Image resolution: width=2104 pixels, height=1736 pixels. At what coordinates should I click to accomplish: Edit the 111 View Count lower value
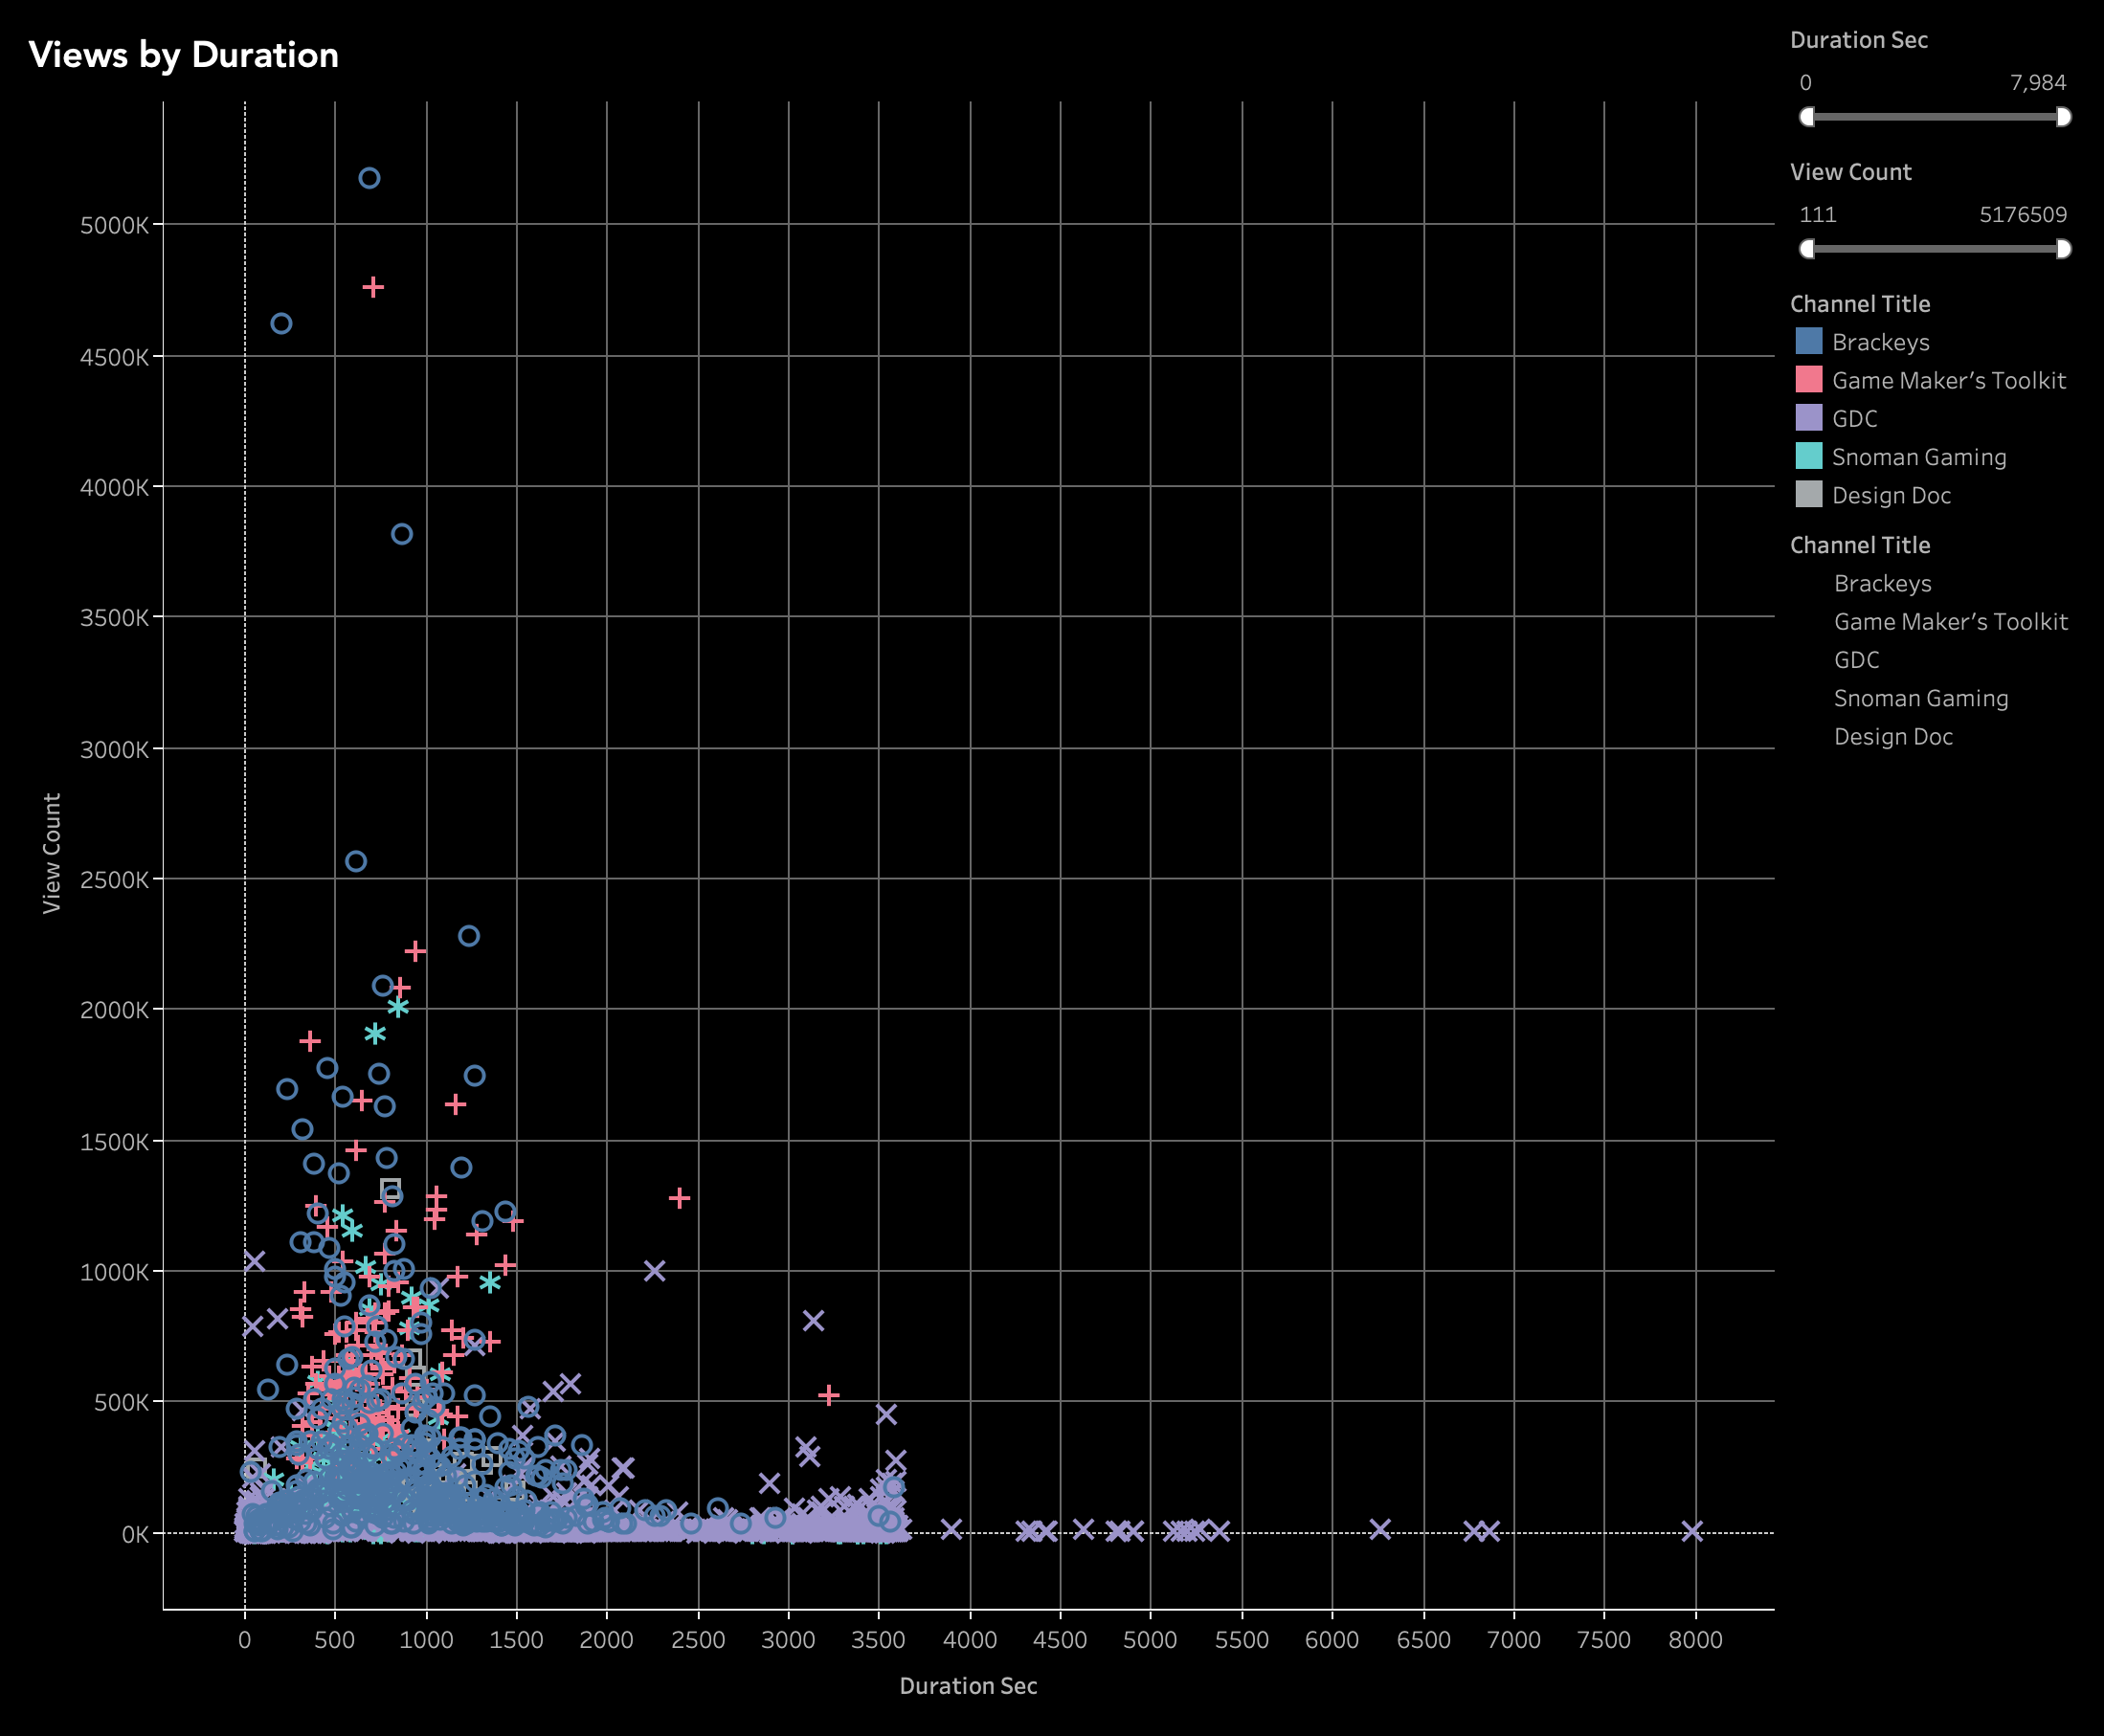point(1817,215)
